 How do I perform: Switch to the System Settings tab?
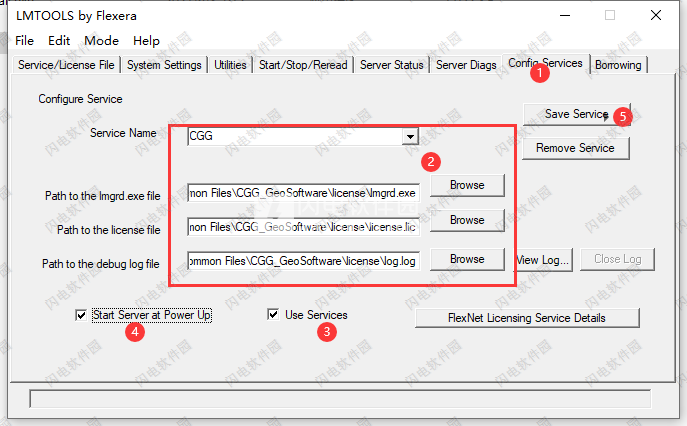[165, 65]
